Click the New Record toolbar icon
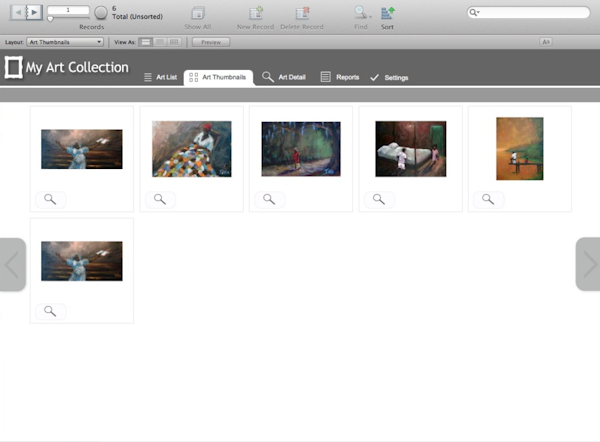 (x=256, y=13)
